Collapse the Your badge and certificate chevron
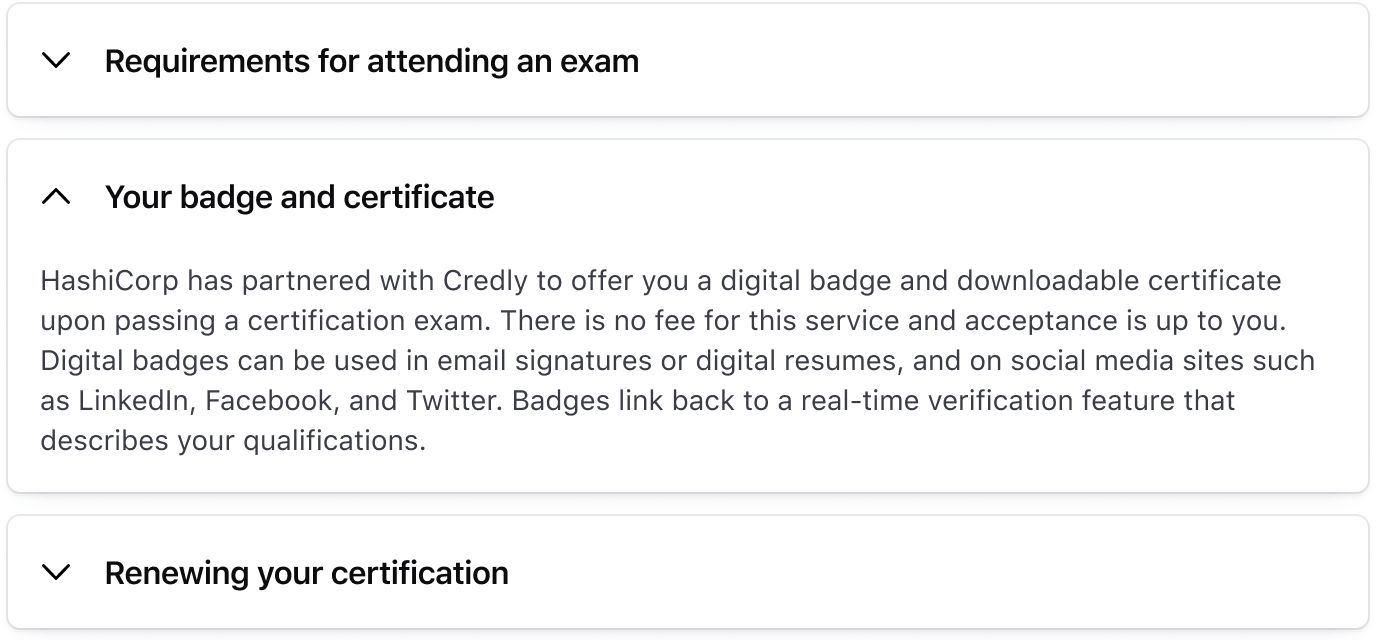This screenshot has height=640, width=1380. [x=57, y=197]
